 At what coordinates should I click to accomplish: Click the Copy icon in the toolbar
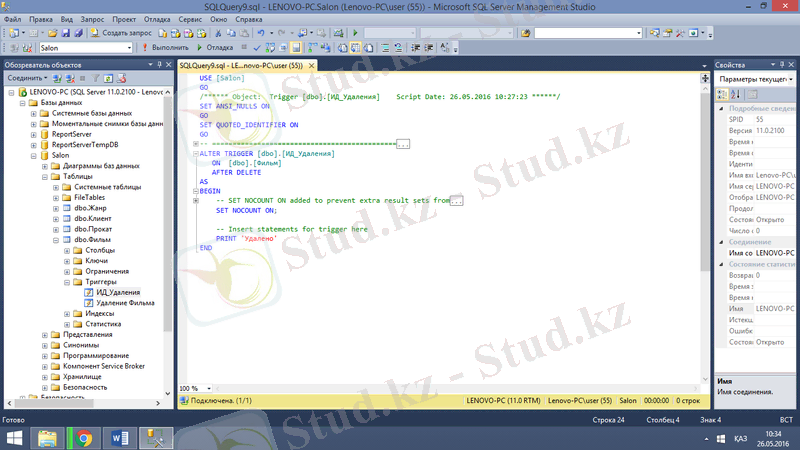point(231,33)
